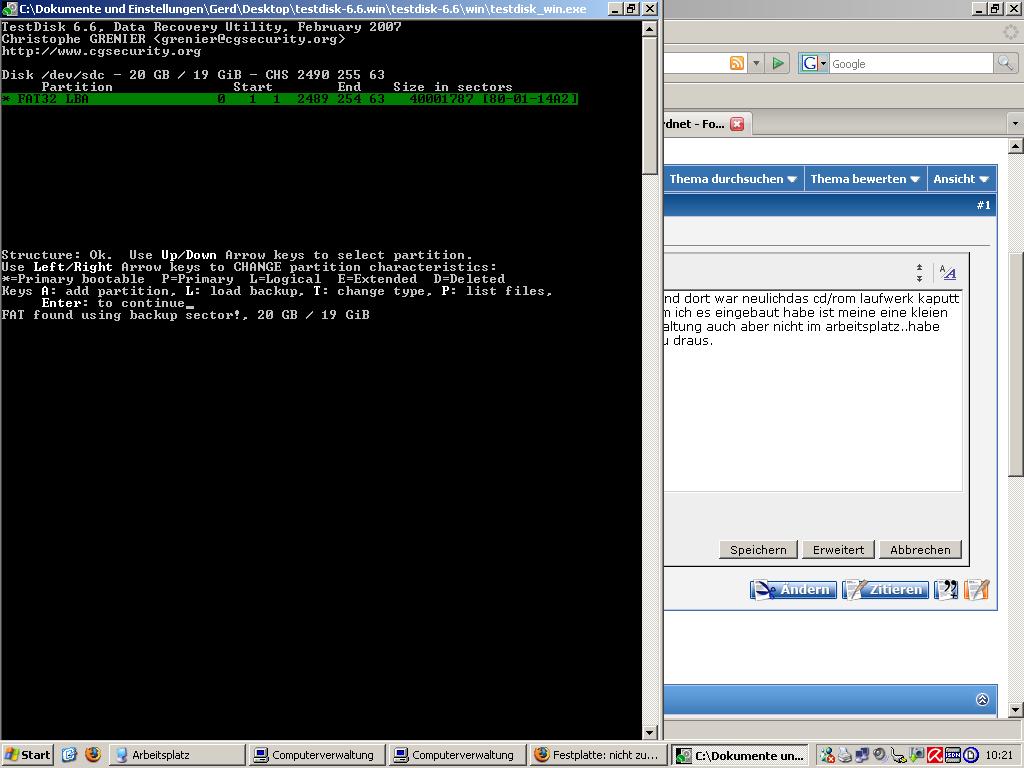Click the TestDisk console scrollbar thumb

(649, 106)
